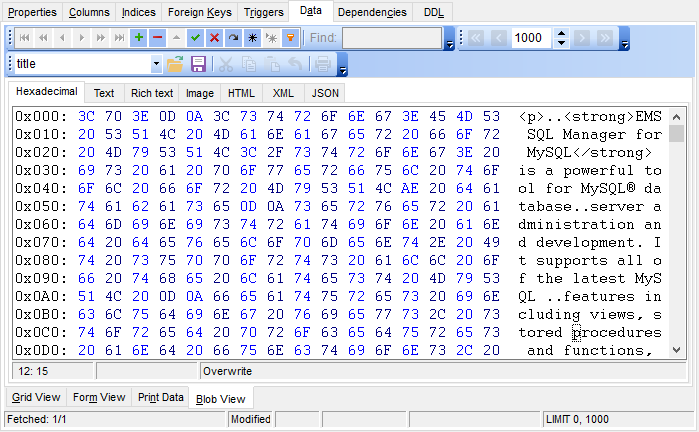699x432 pixels.
Task: Go to previous record arrow
Action: 62,38
